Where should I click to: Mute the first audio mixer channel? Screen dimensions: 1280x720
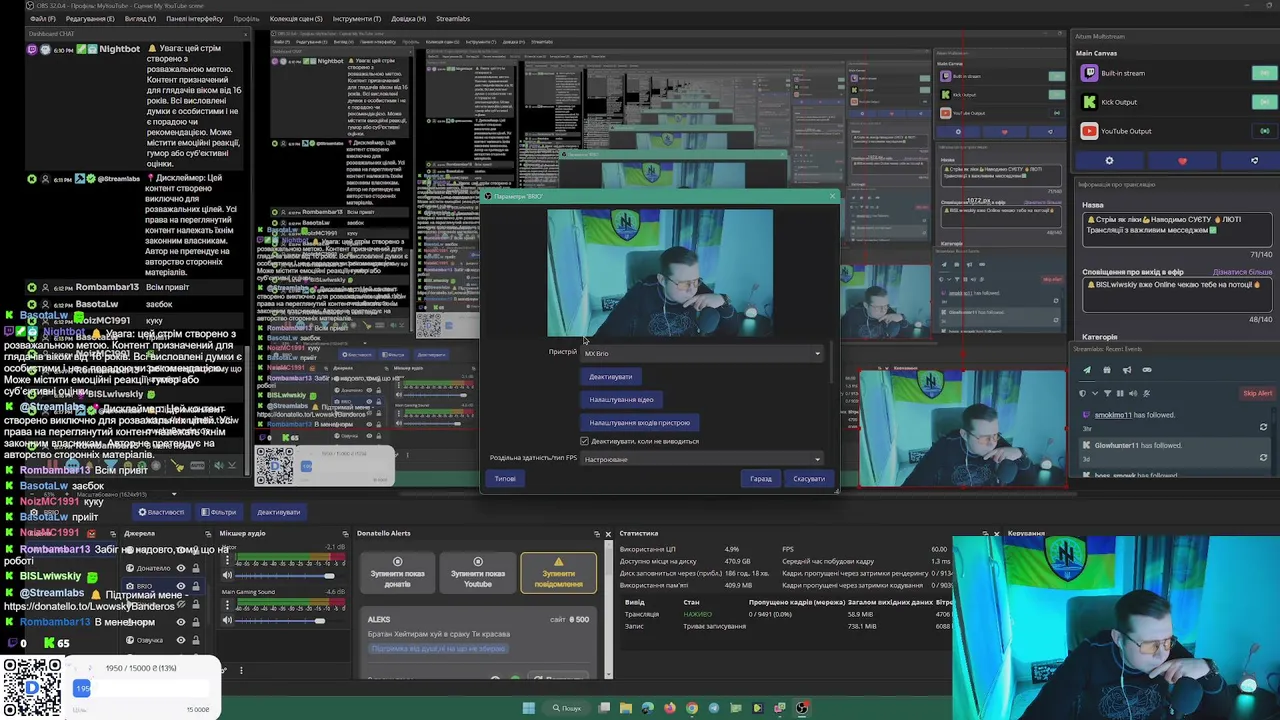click(x=227, y=575)
